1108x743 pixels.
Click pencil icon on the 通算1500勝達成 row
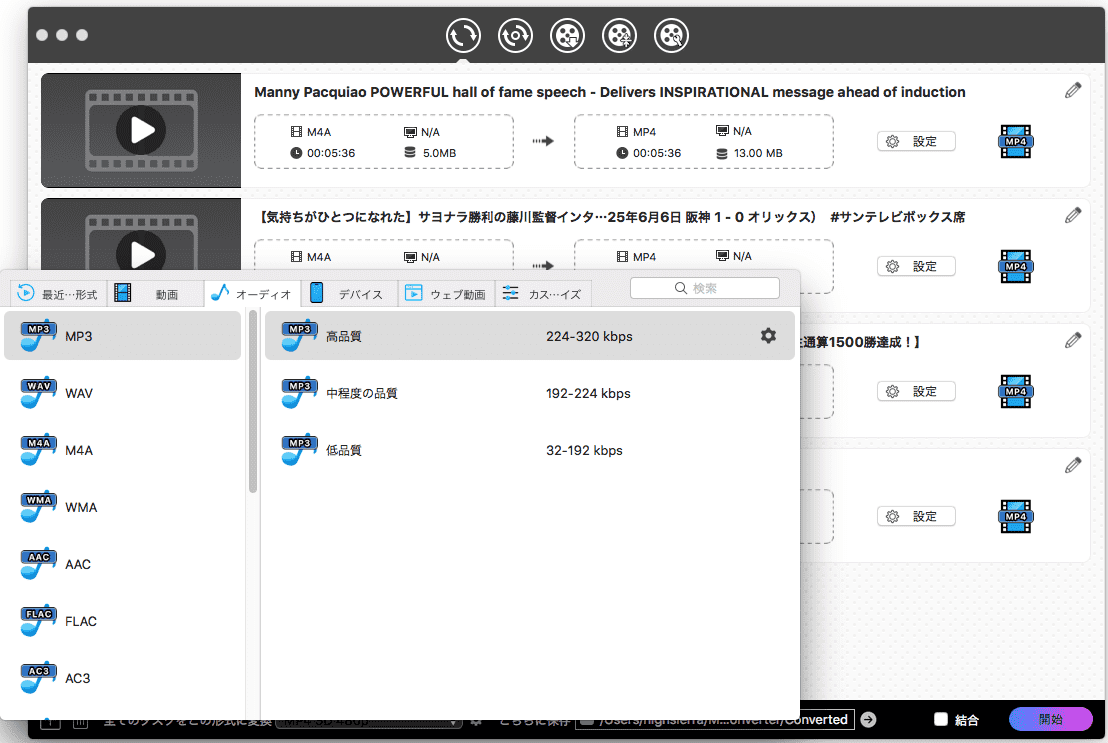(1073, 340)
